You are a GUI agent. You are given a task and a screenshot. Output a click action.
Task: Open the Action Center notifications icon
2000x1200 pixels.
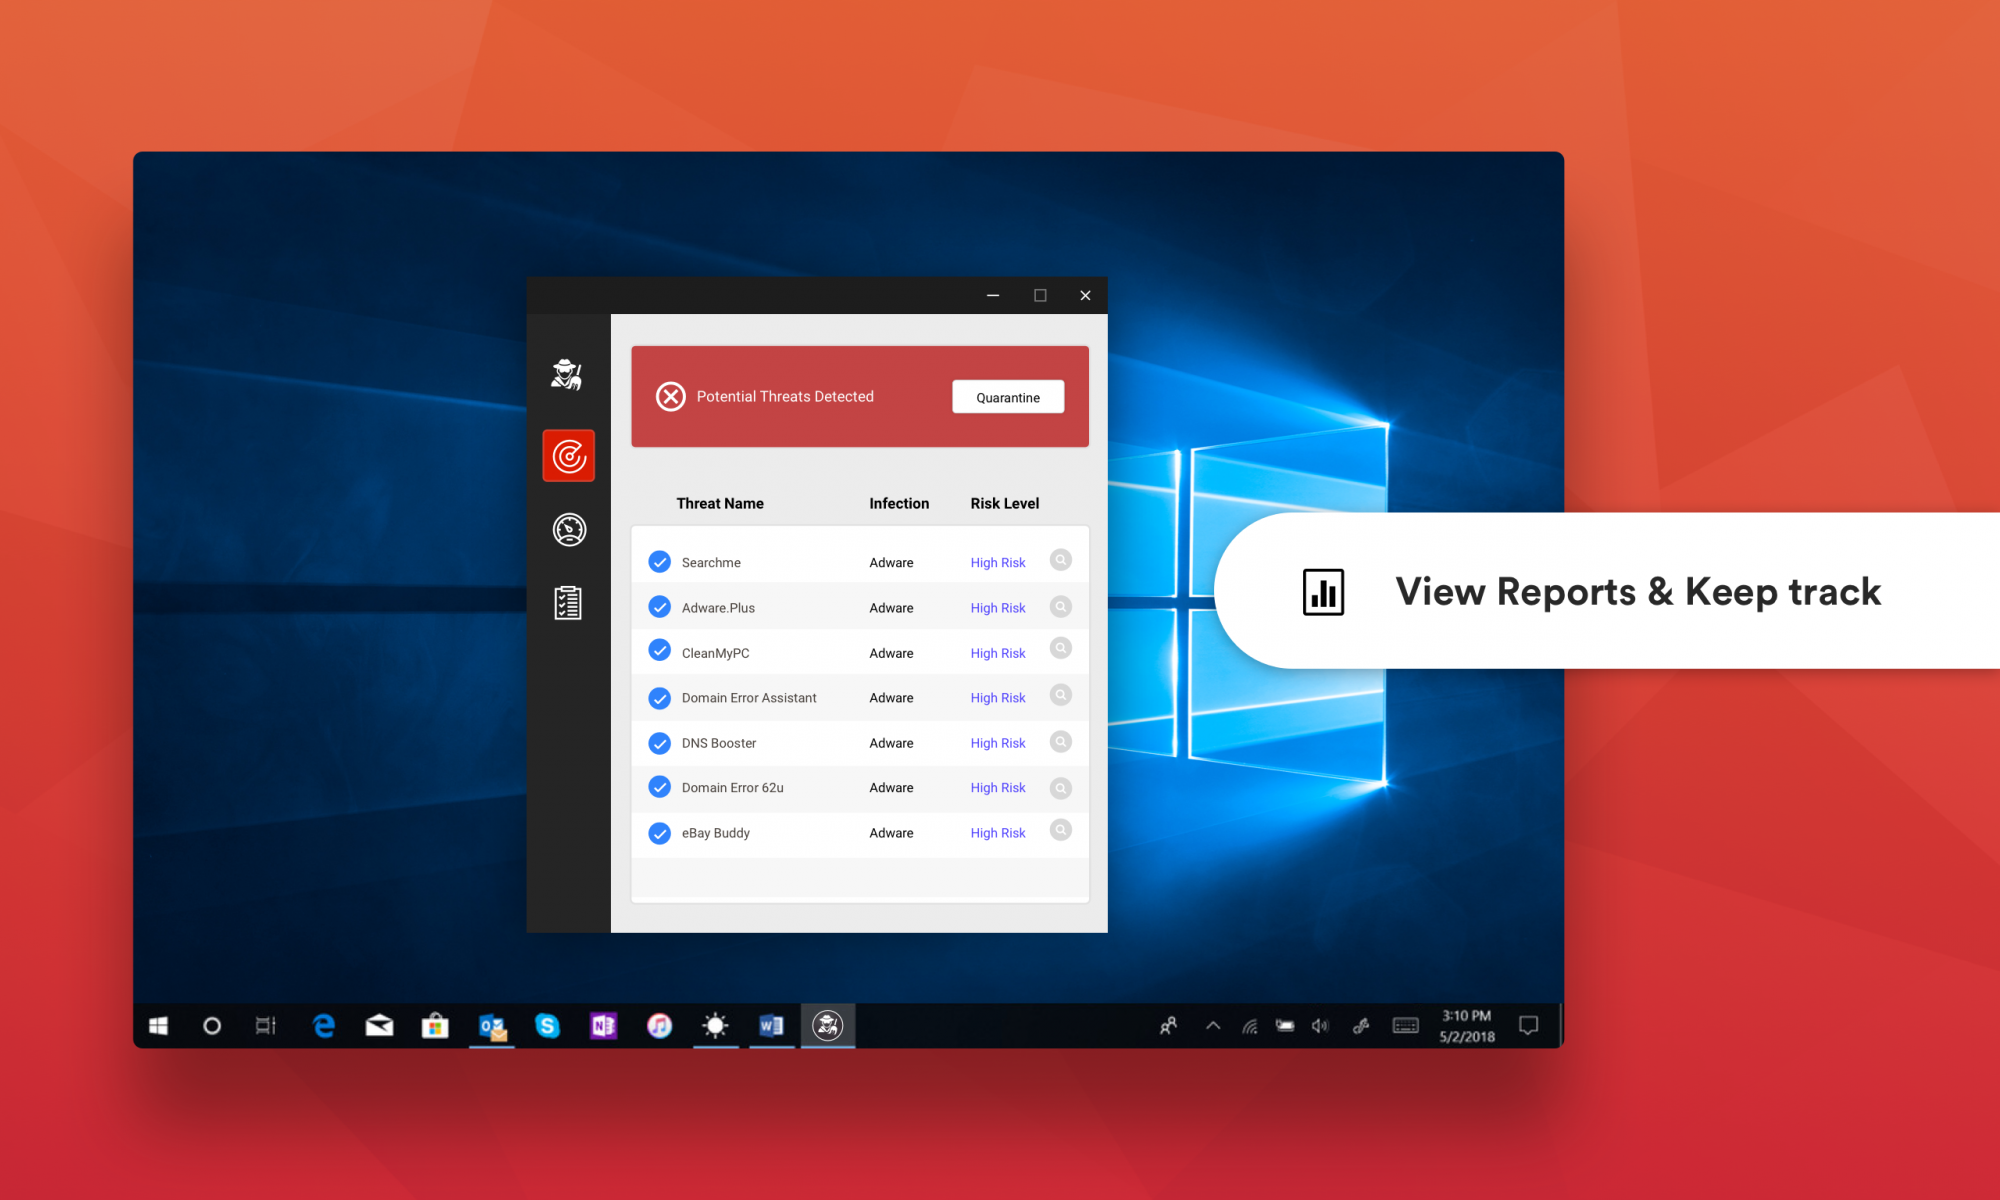click(1529, 1026)
